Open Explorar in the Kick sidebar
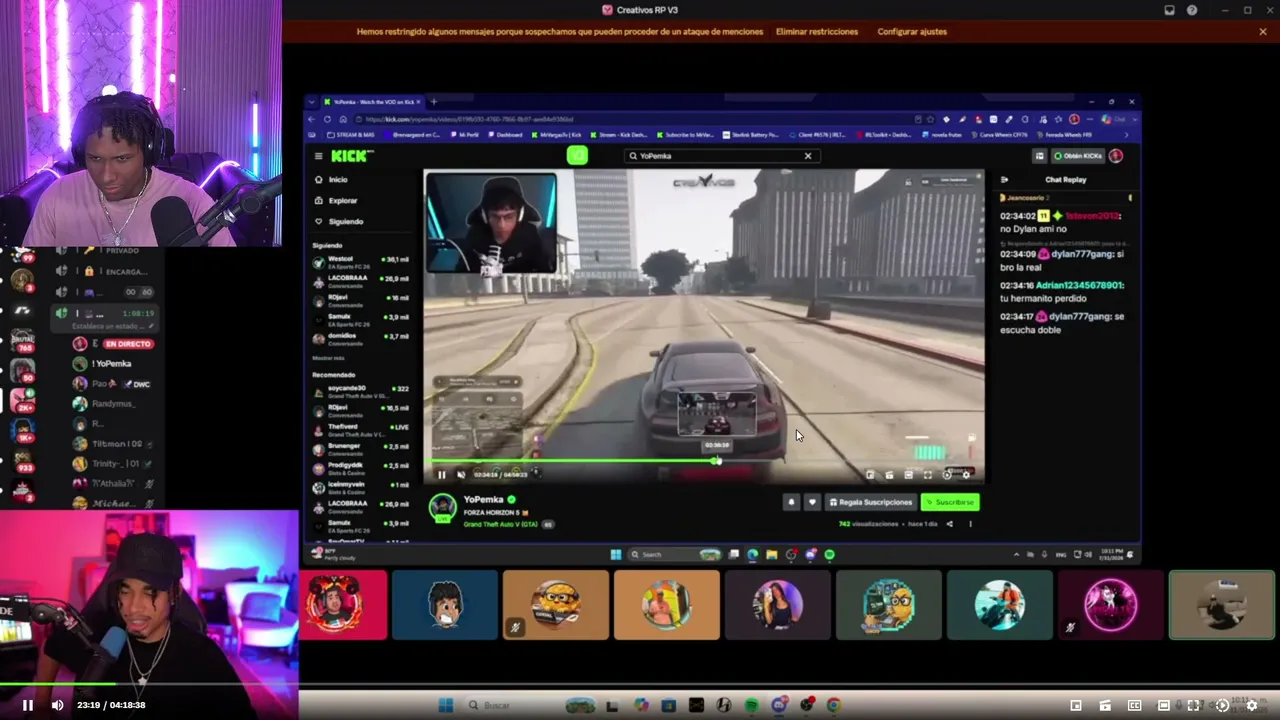The height and width of the screenshot is (720, 1280). click(342, 200)
